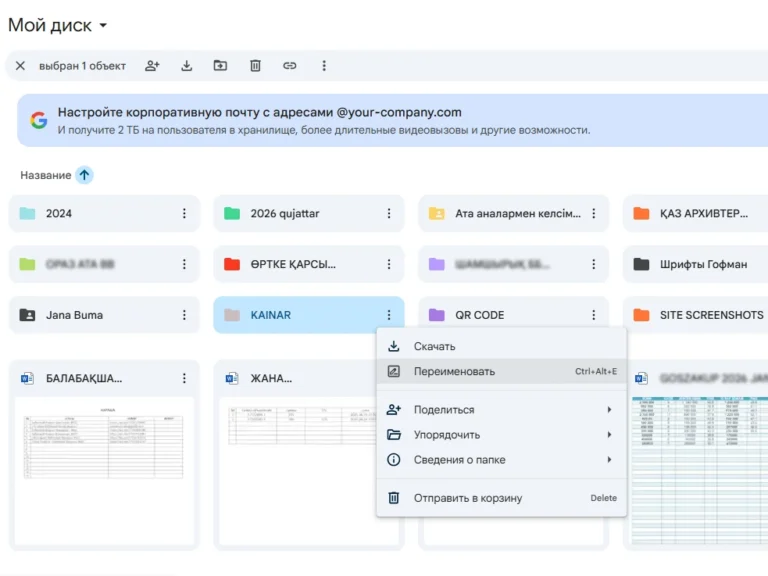Viewport: 768px width, 576px height.
Task: Click the Название sort label
Action: (46, 175)
